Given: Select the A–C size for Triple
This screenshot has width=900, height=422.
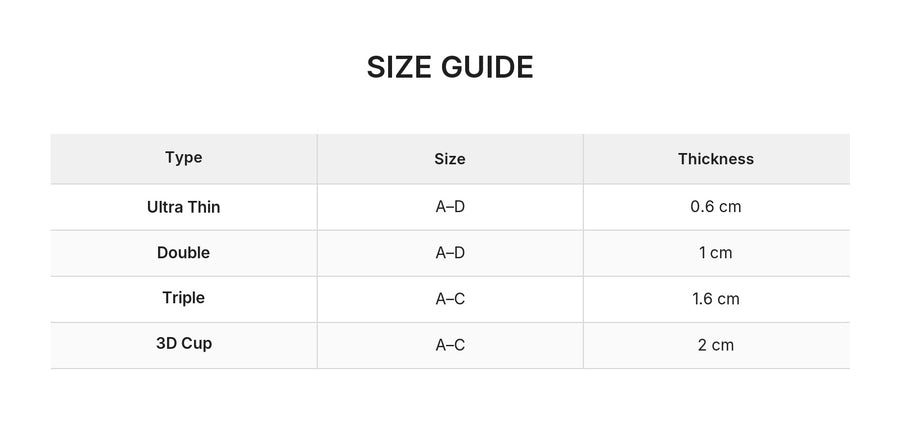Looking at the screenshot, I should tap(450, 299).
